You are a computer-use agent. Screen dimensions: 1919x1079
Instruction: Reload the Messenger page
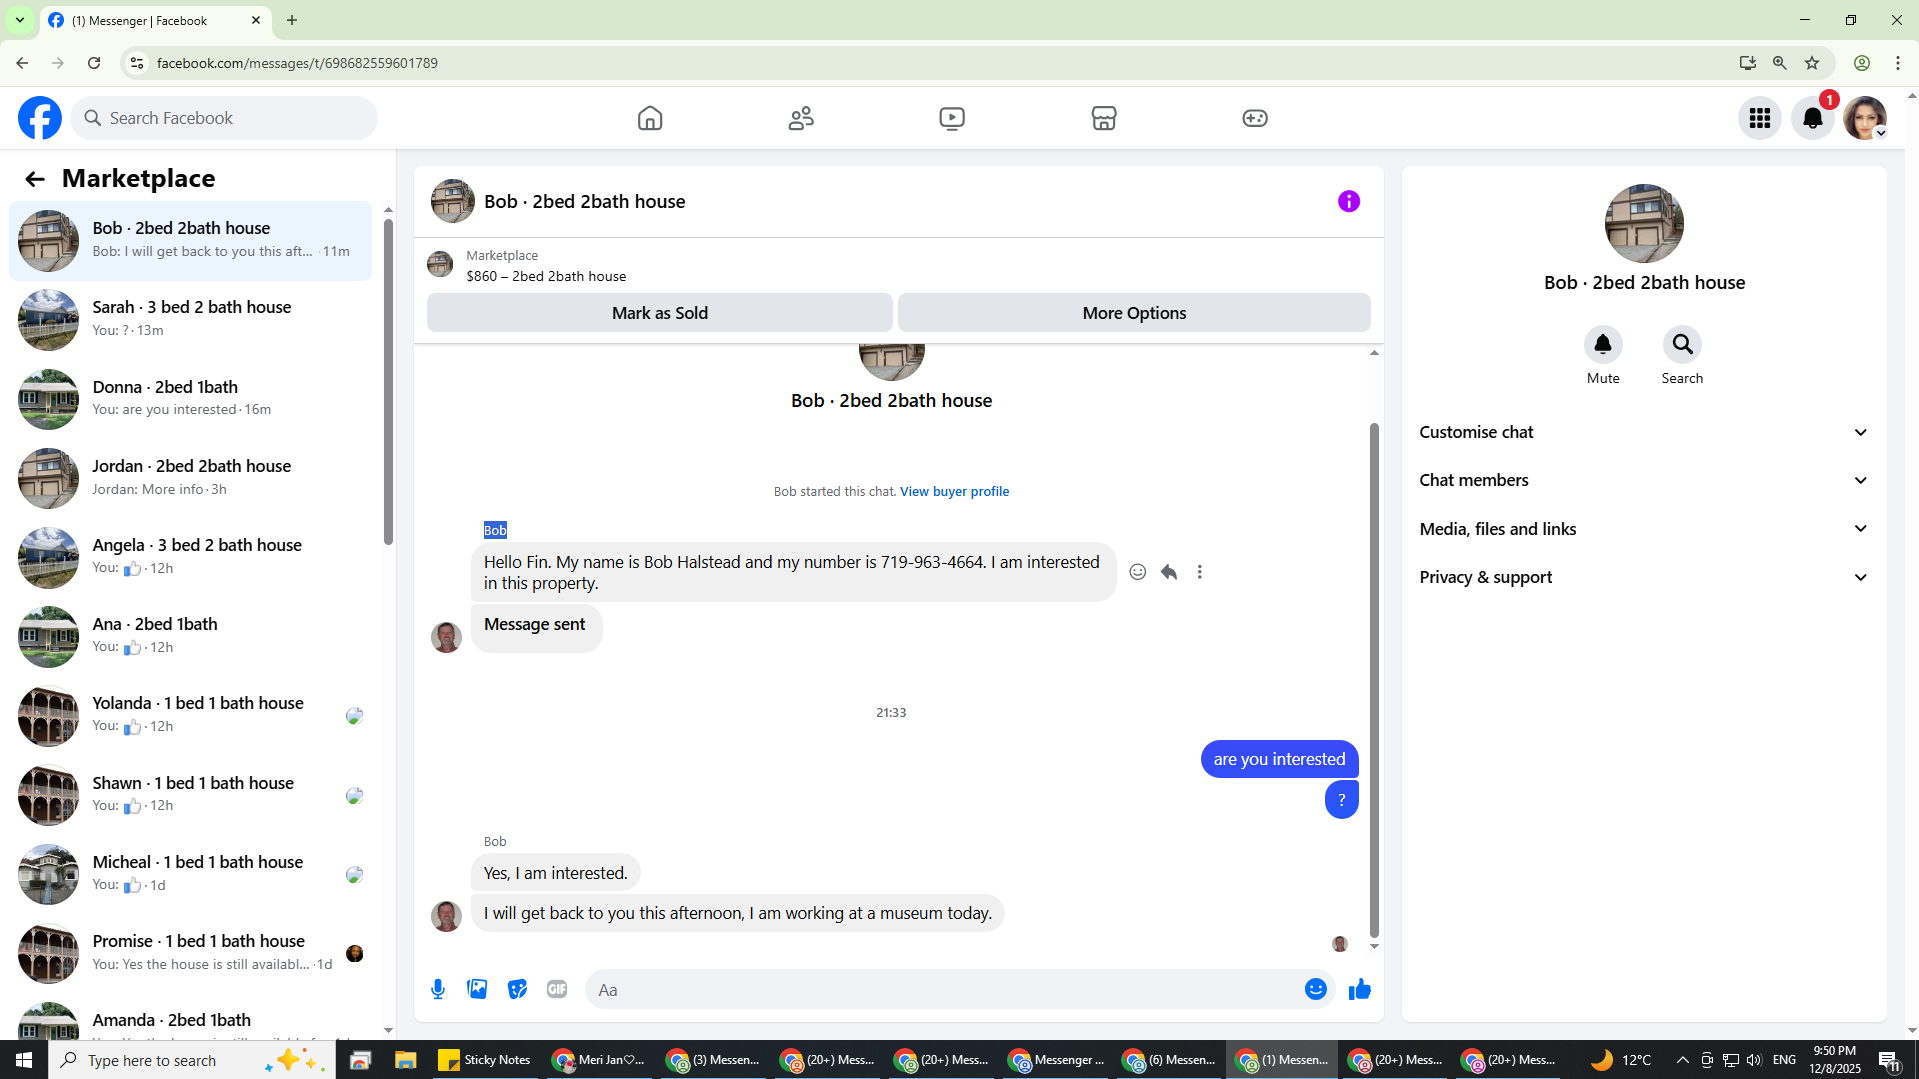[x=94, y=63]
